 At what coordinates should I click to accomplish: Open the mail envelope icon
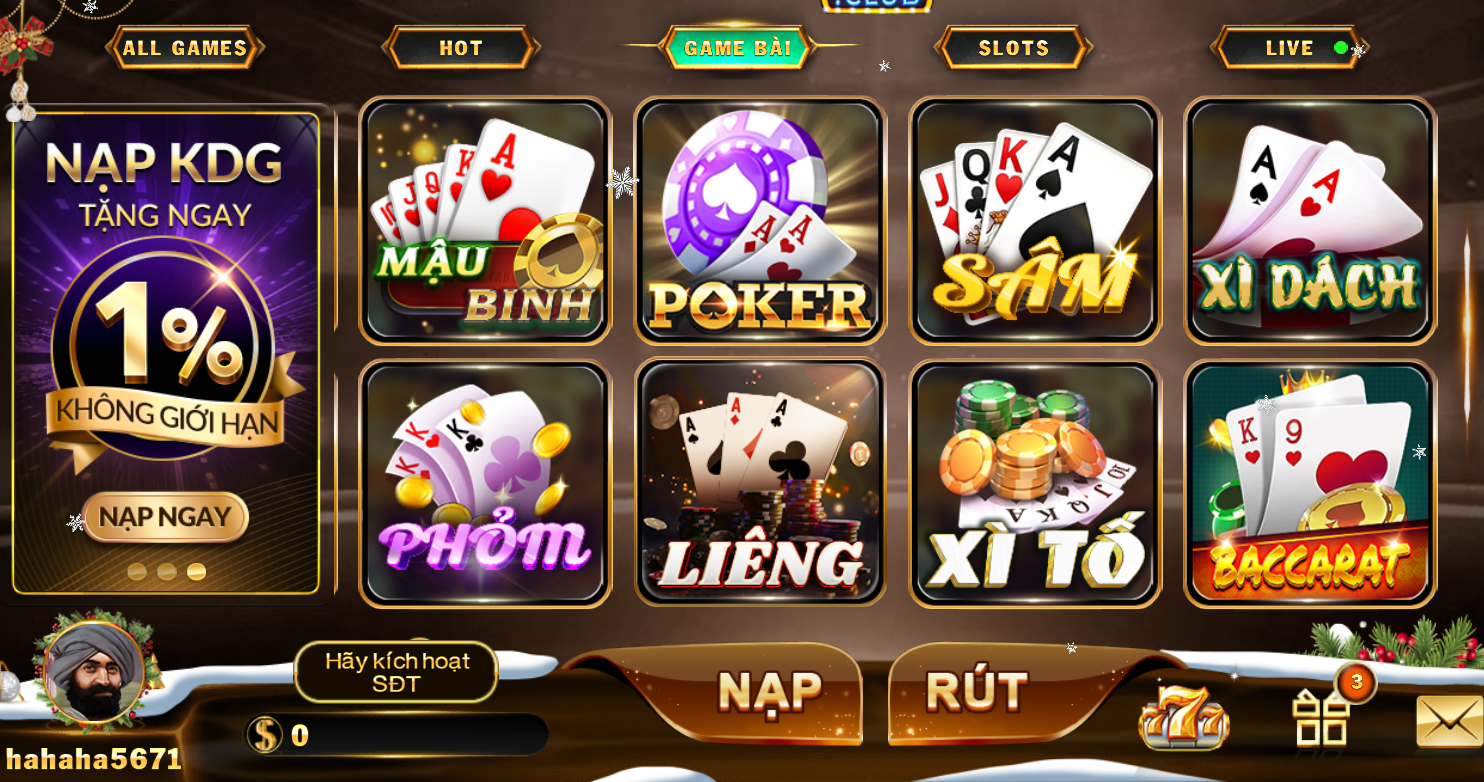[x=1450, y=721]
